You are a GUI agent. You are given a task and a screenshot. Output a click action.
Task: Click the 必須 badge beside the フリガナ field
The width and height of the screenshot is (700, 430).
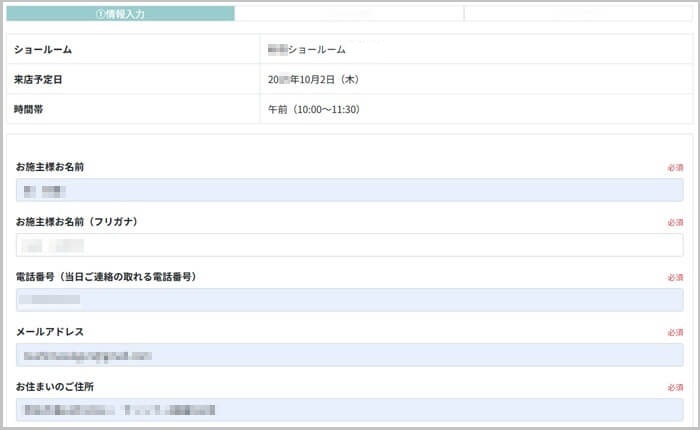(675, 222)
